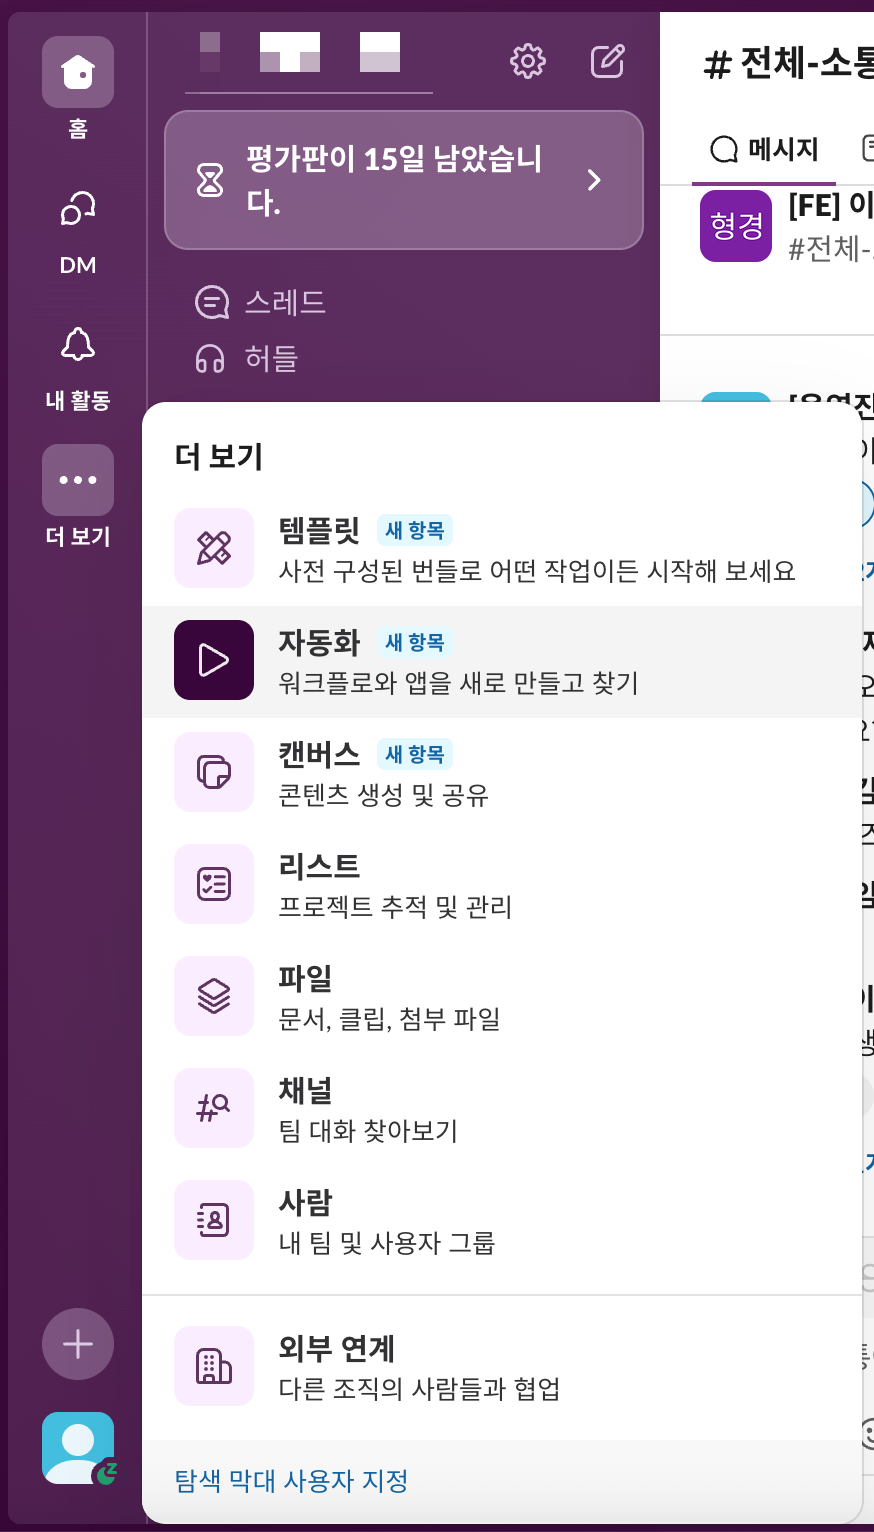This screenshot has height=1532, width=874.
Task: Click the 더 보기 three-dots icon
Action: click(78, 480)
